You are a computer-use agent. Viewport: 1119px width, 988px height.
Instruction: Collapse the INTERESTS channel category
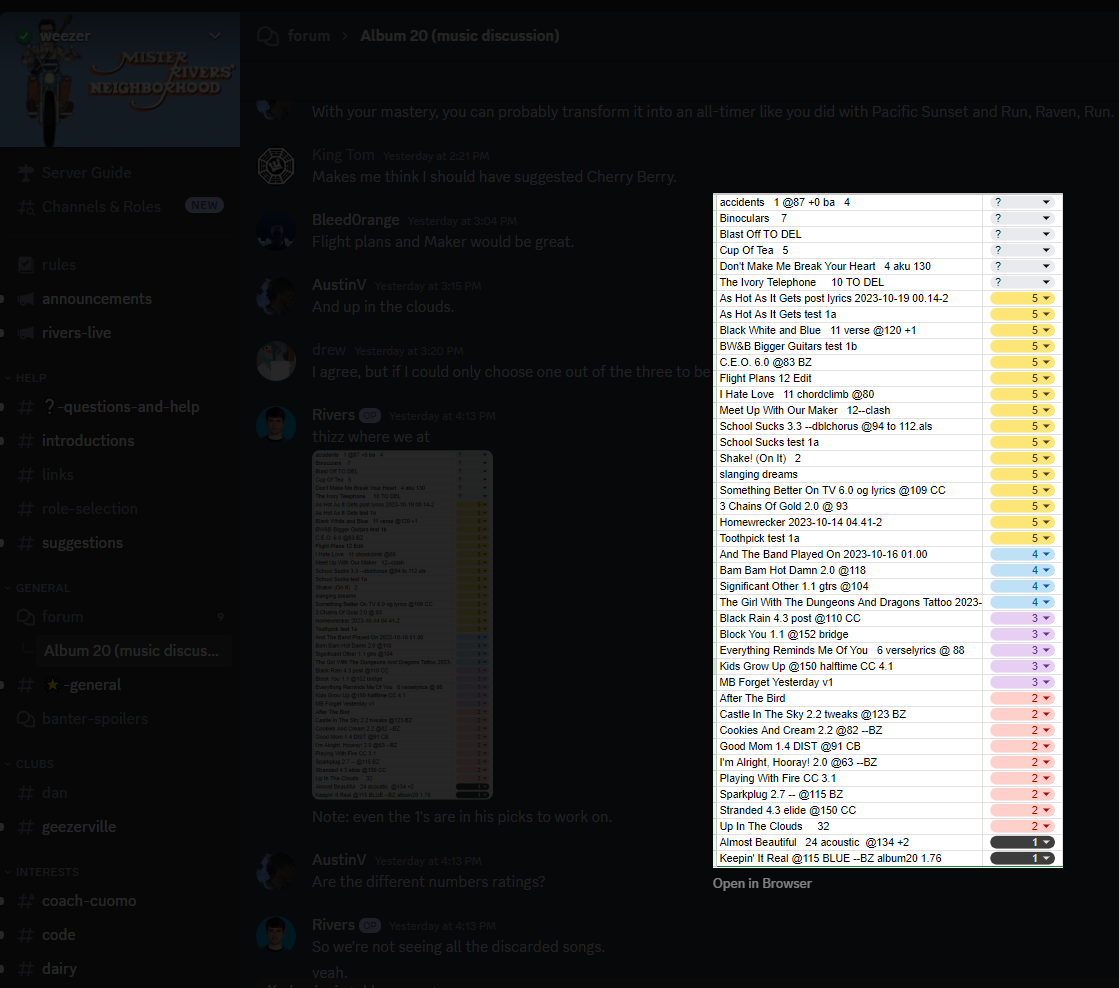[47, 872]
